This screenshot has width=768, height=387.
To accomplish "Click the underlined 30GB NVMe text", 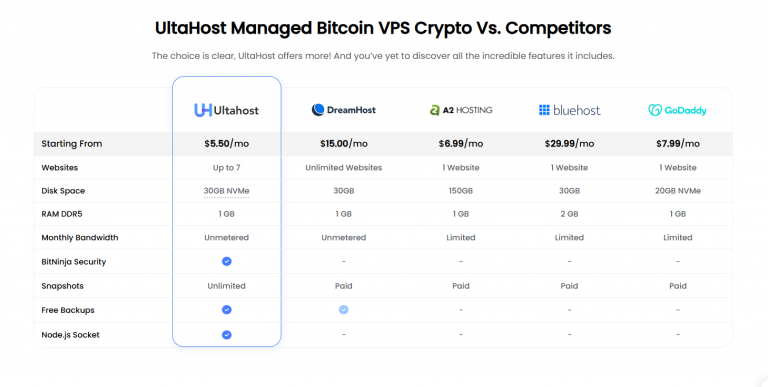I will pos(226,191).
